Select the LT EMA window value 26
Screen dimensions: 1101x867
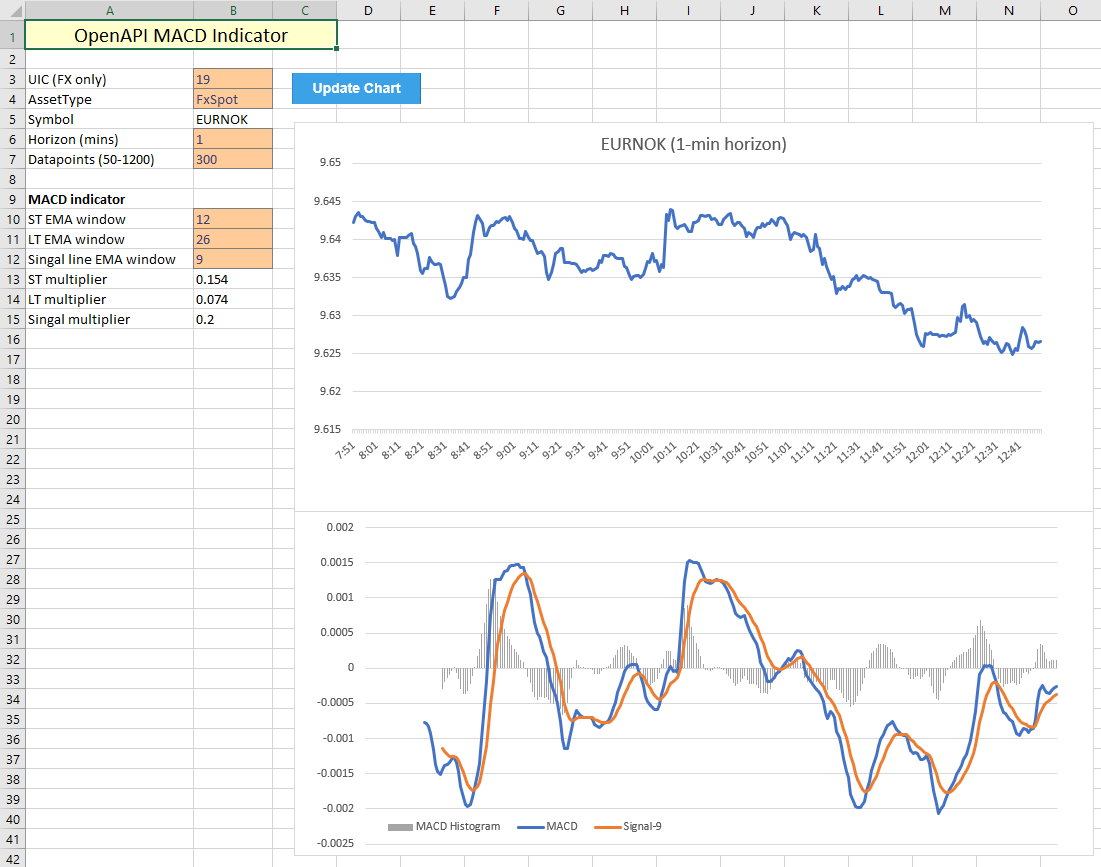click(232, 239)
